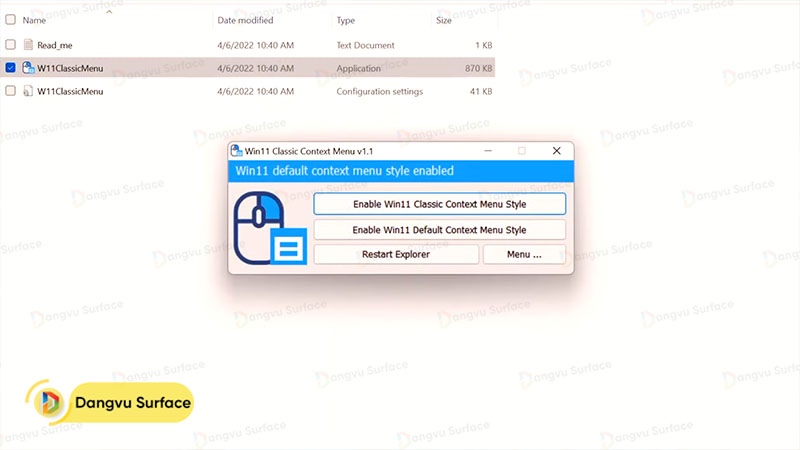Viewport: 800px width, 450px height.
Task: Click the sort arrow above Name
Action: point(109,12)
